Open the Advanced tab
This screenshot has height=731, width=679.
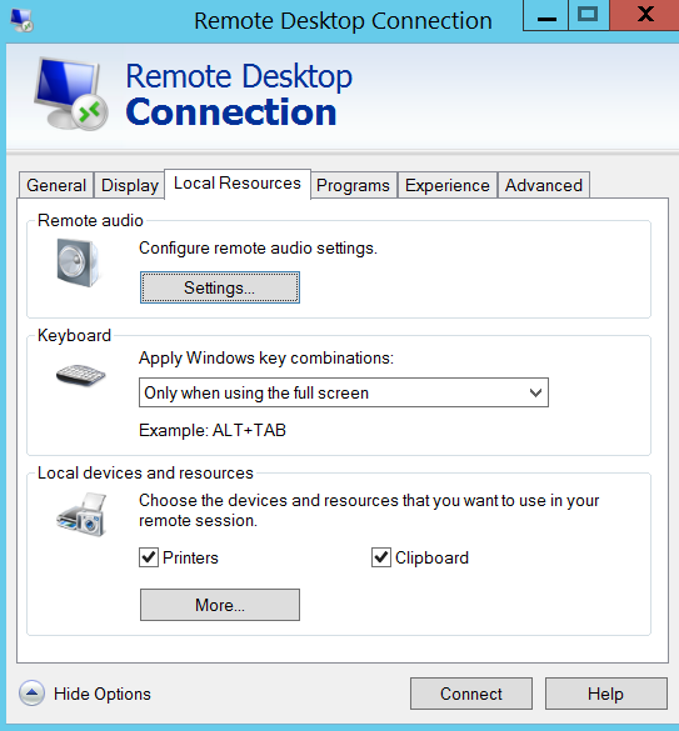tap(544, 185)
